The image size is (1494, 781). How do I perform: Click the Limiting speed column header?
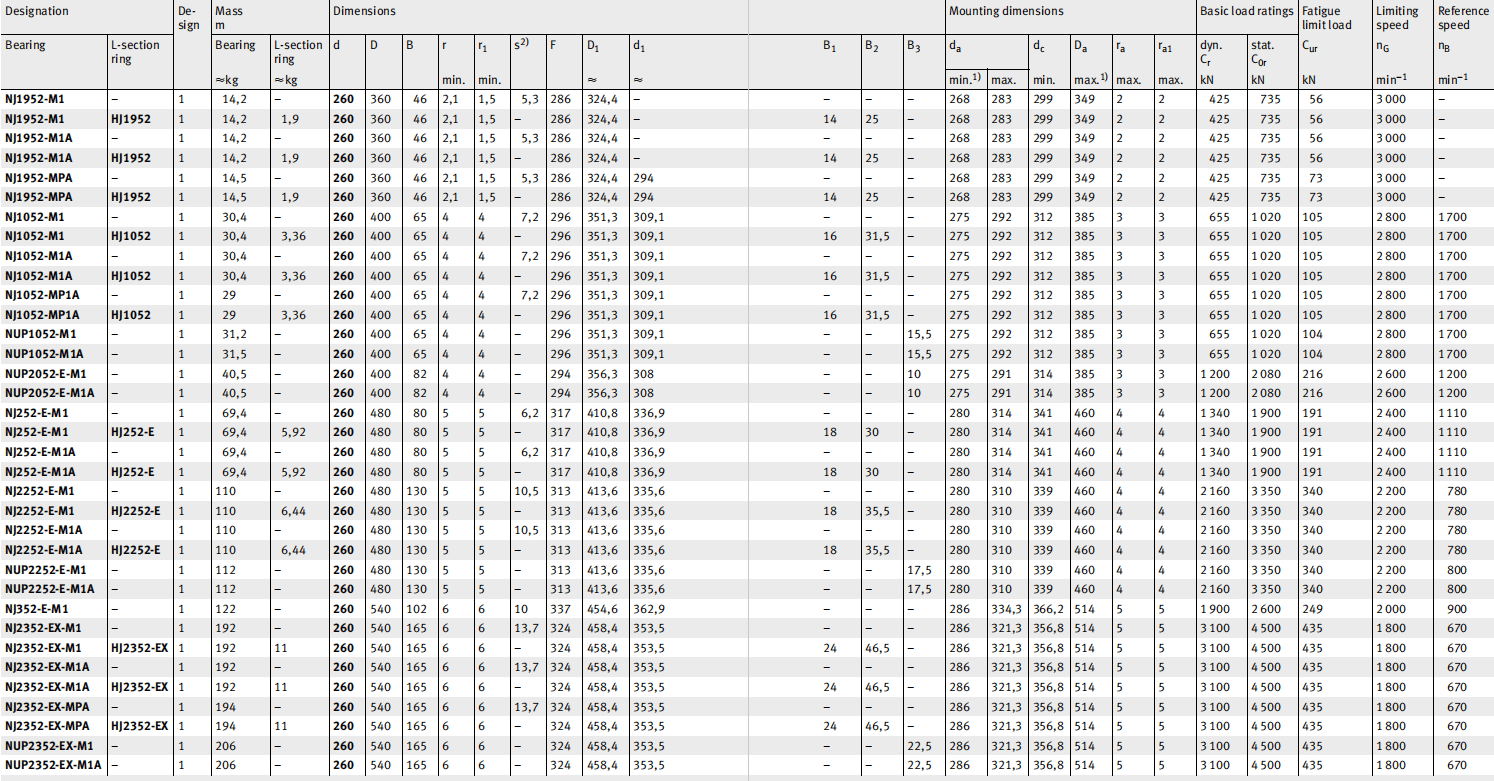[1394, 18]
